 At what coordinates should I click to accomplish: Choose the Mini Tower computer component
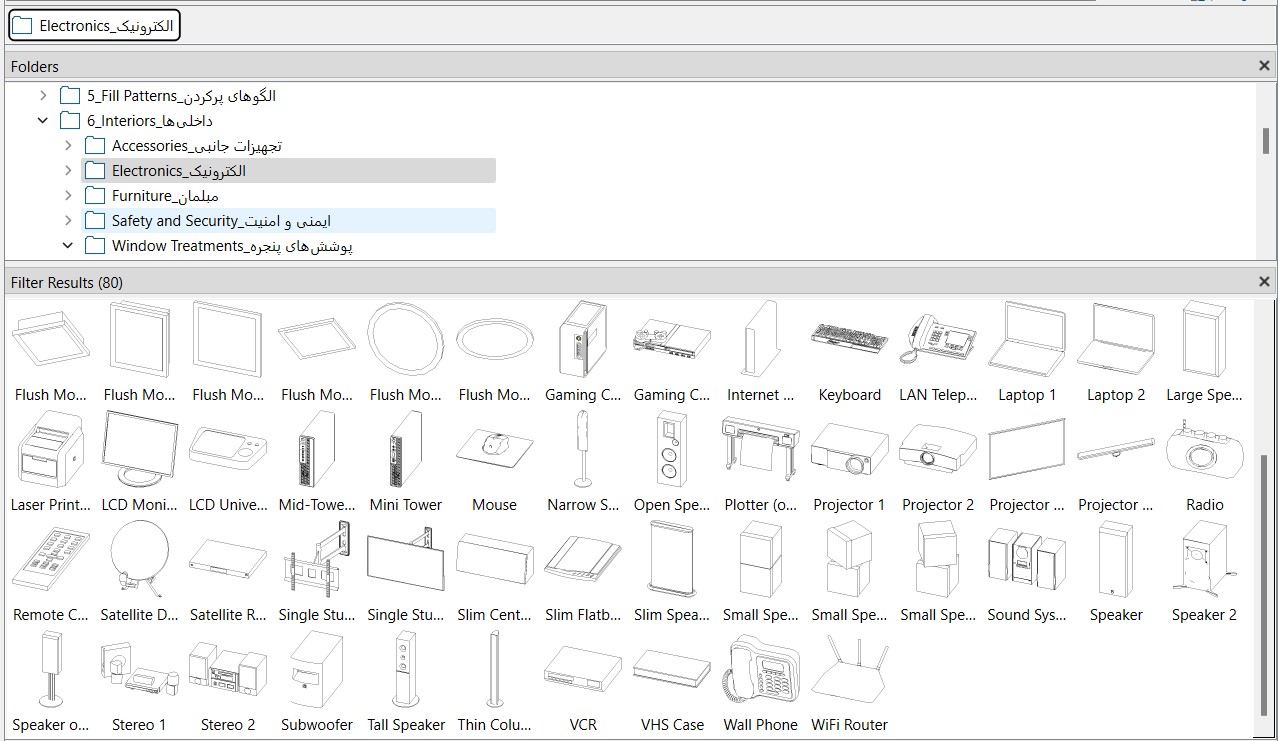(405, 450)
